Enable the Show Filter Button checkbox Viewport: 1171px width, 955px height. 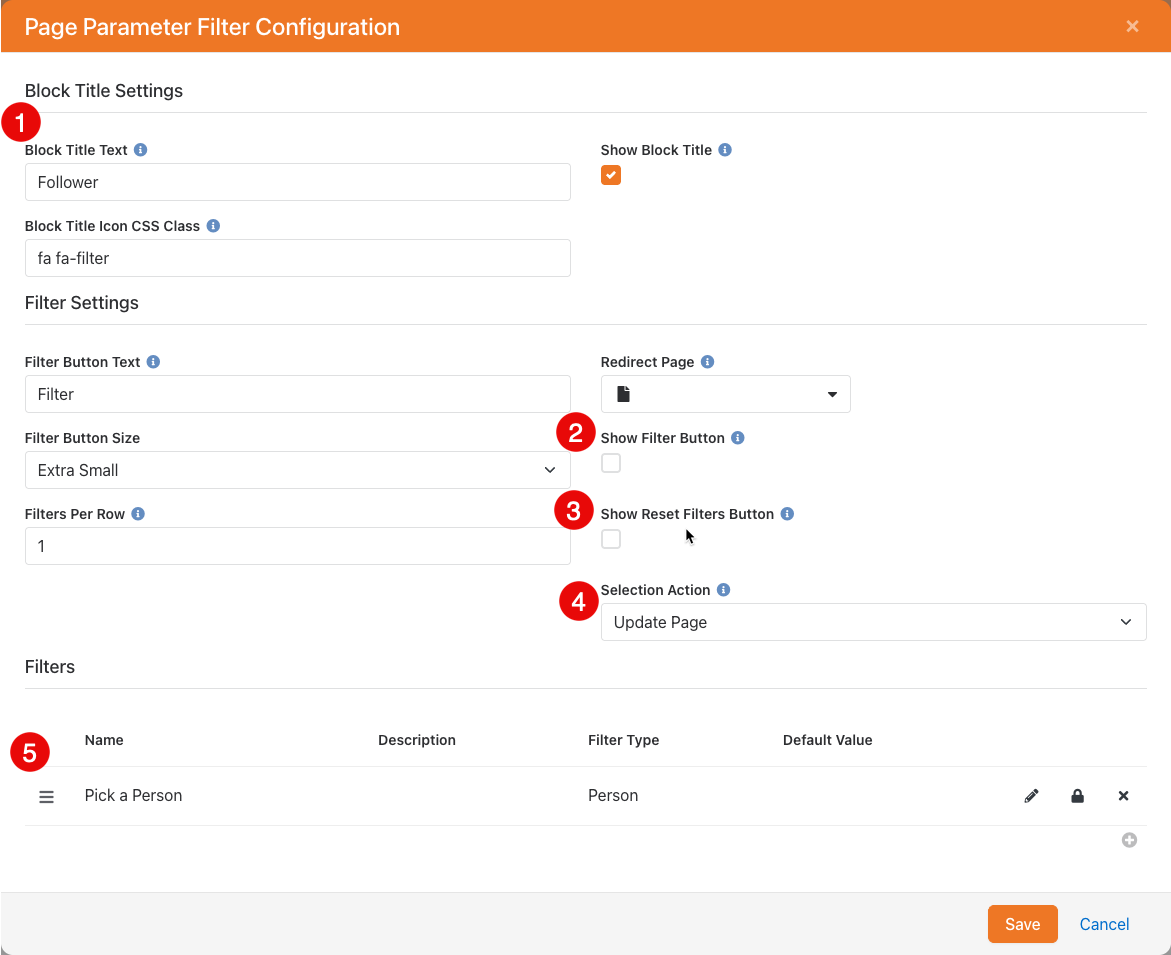pyautogui.click(x=611, y=463)
